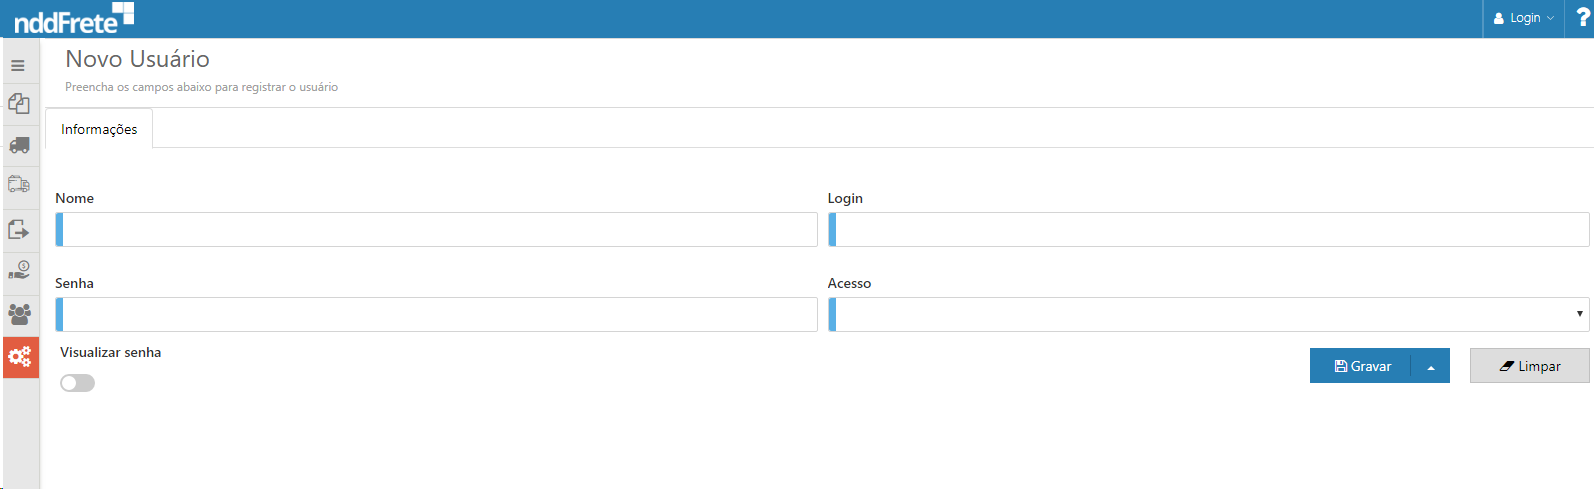Select the solid truck icon in the sidebar

tap(19, 145)
